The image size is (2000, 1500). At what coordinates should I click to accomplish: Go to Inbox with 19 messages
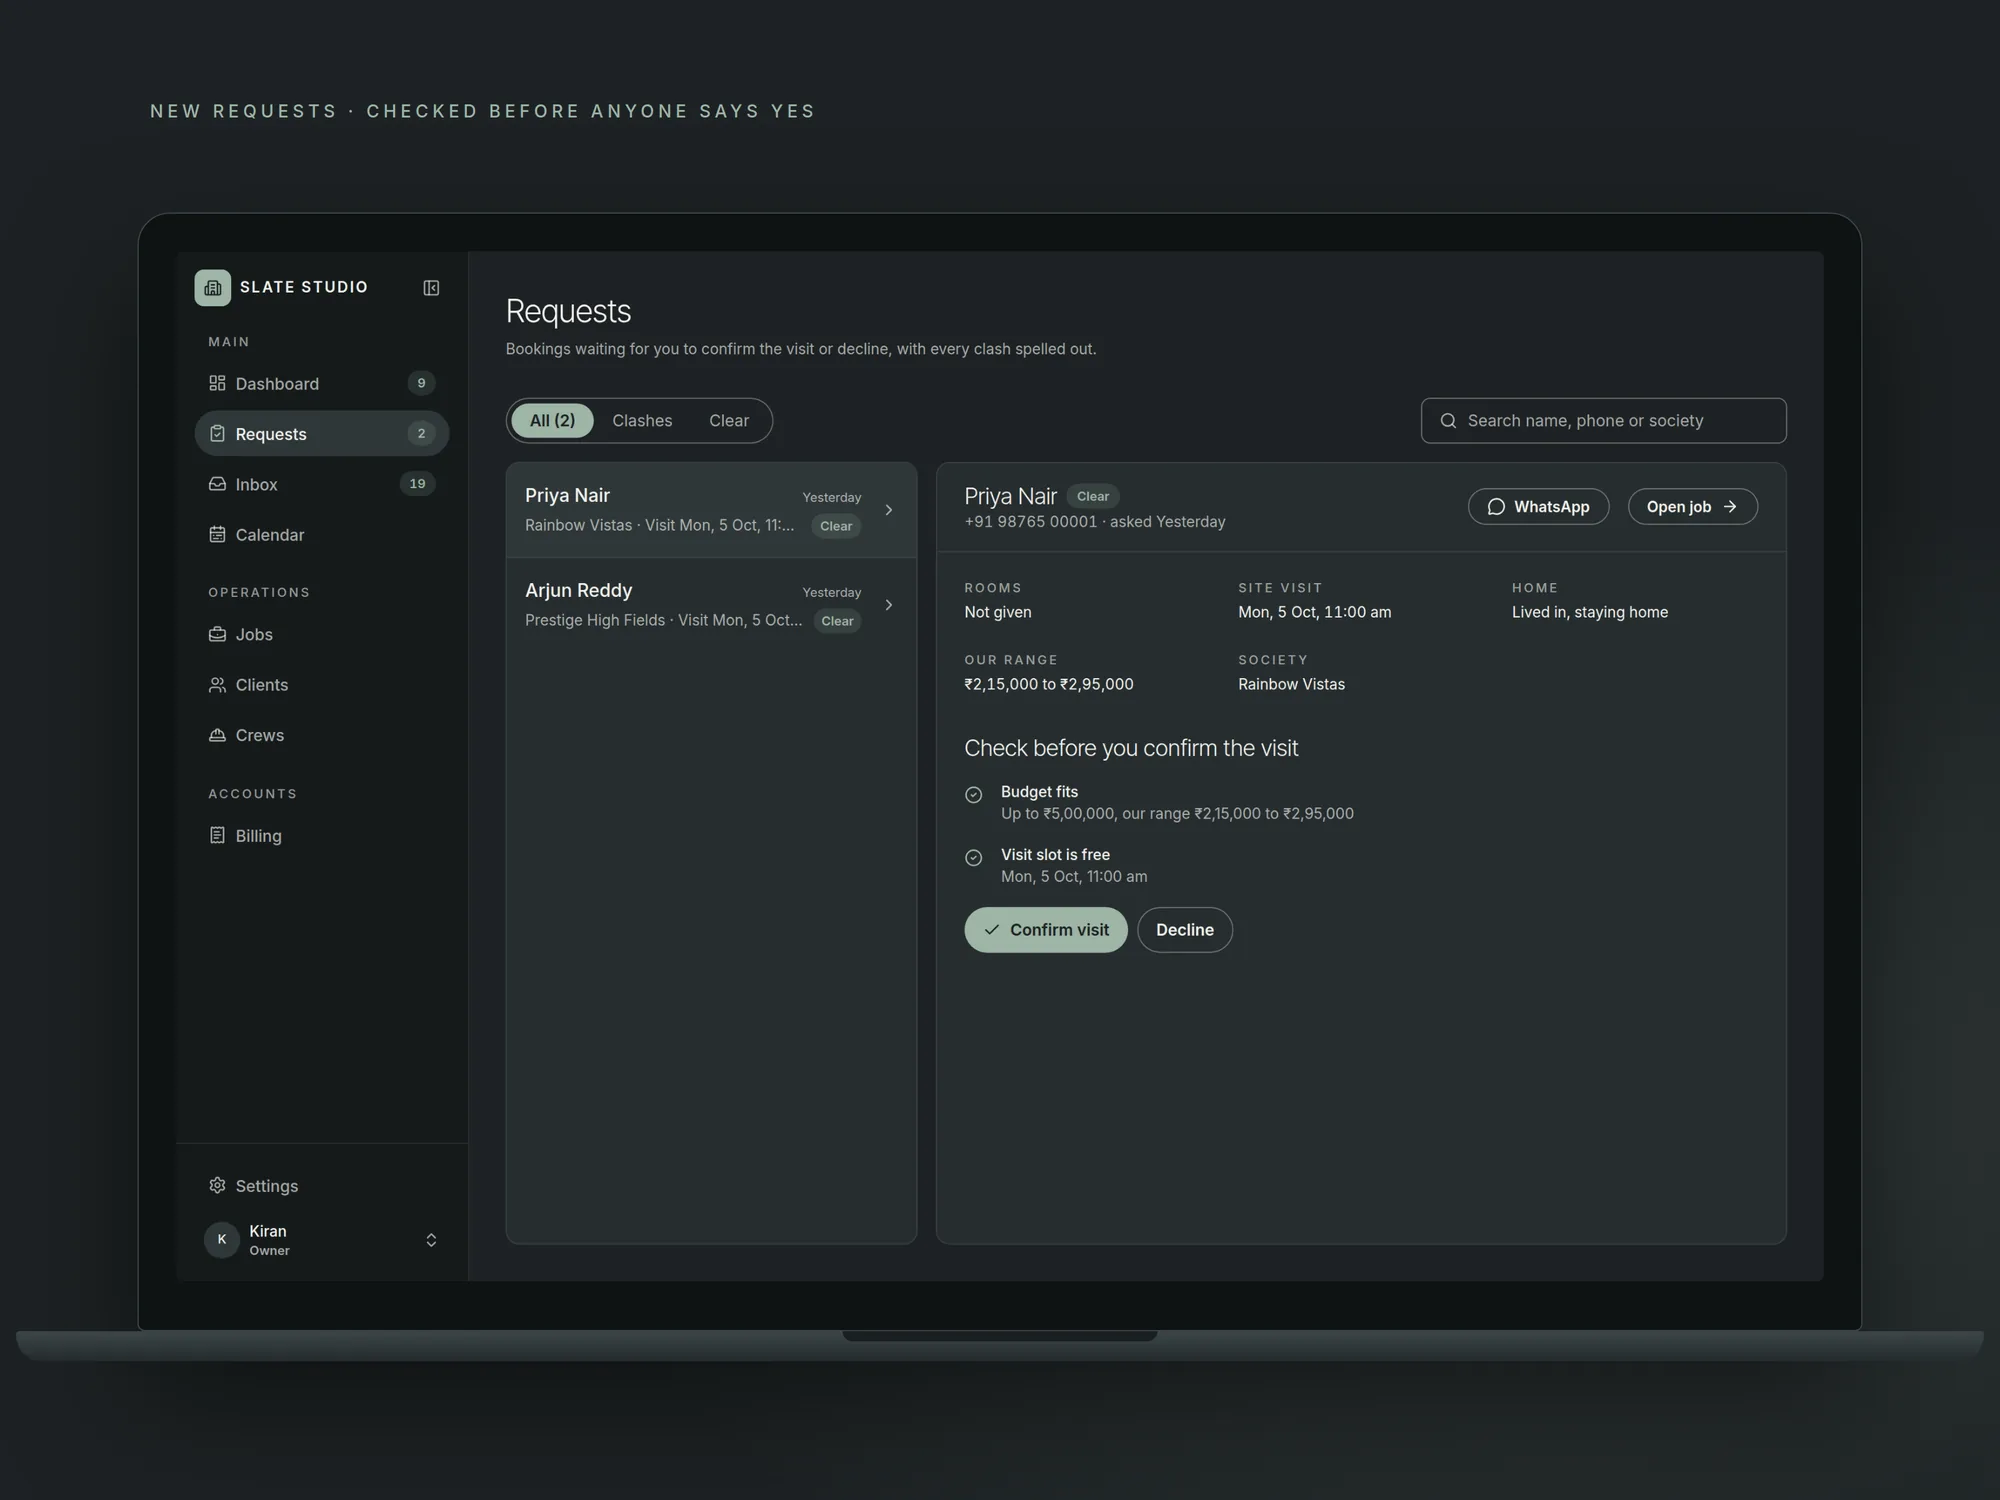[x=321, y=484]
